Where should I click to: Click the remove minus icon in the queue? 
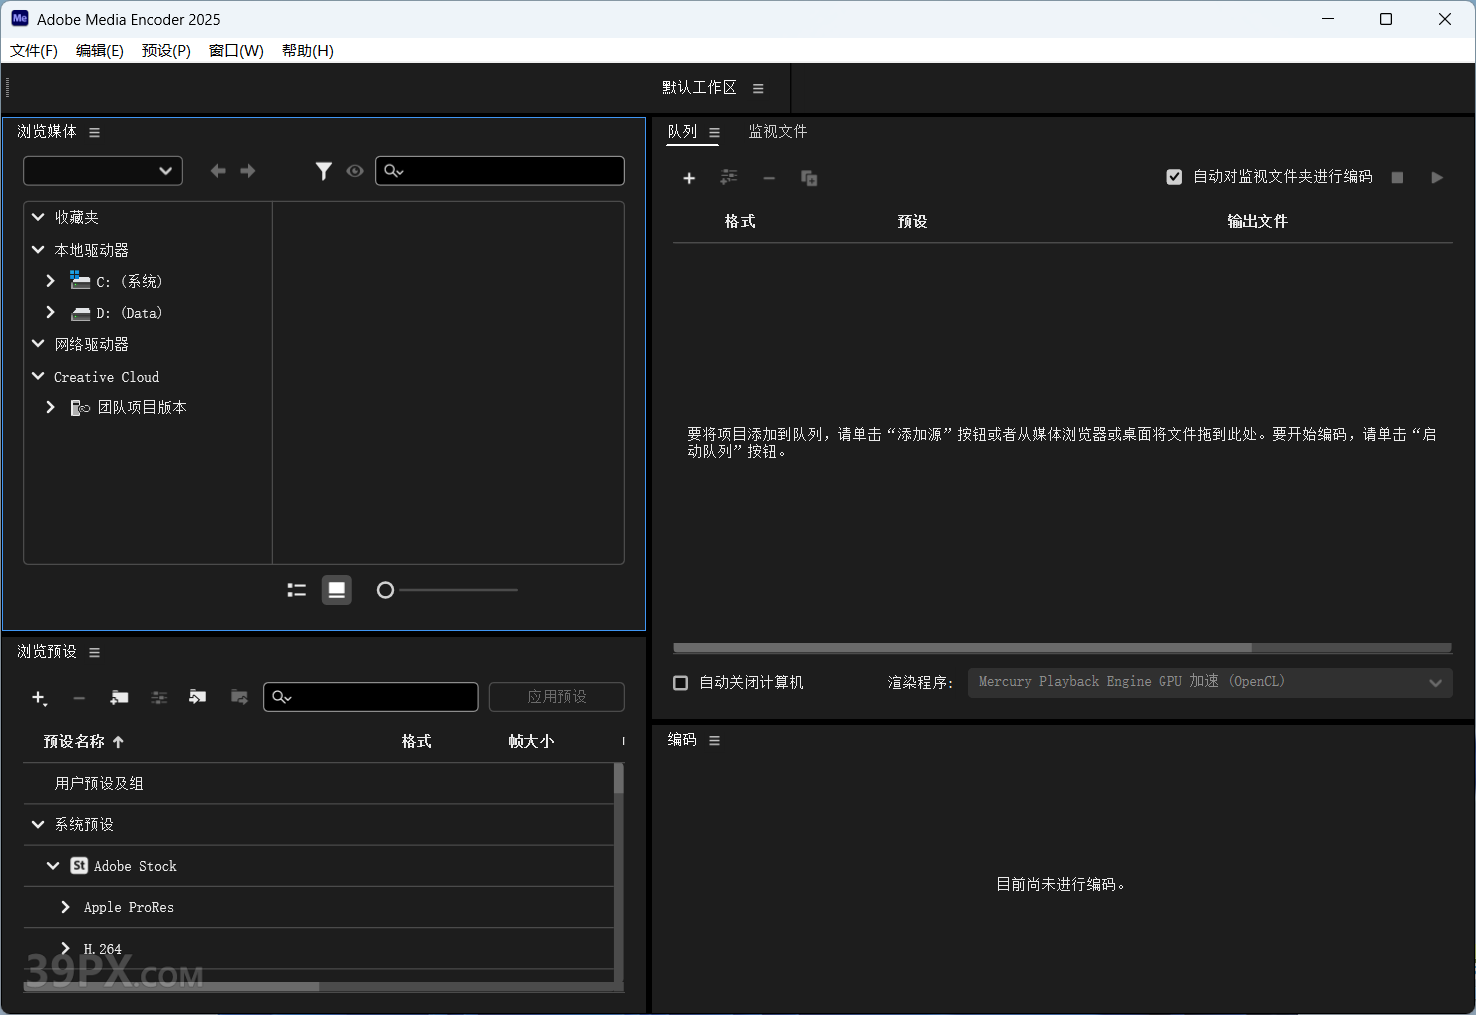(x=769, y=178)
